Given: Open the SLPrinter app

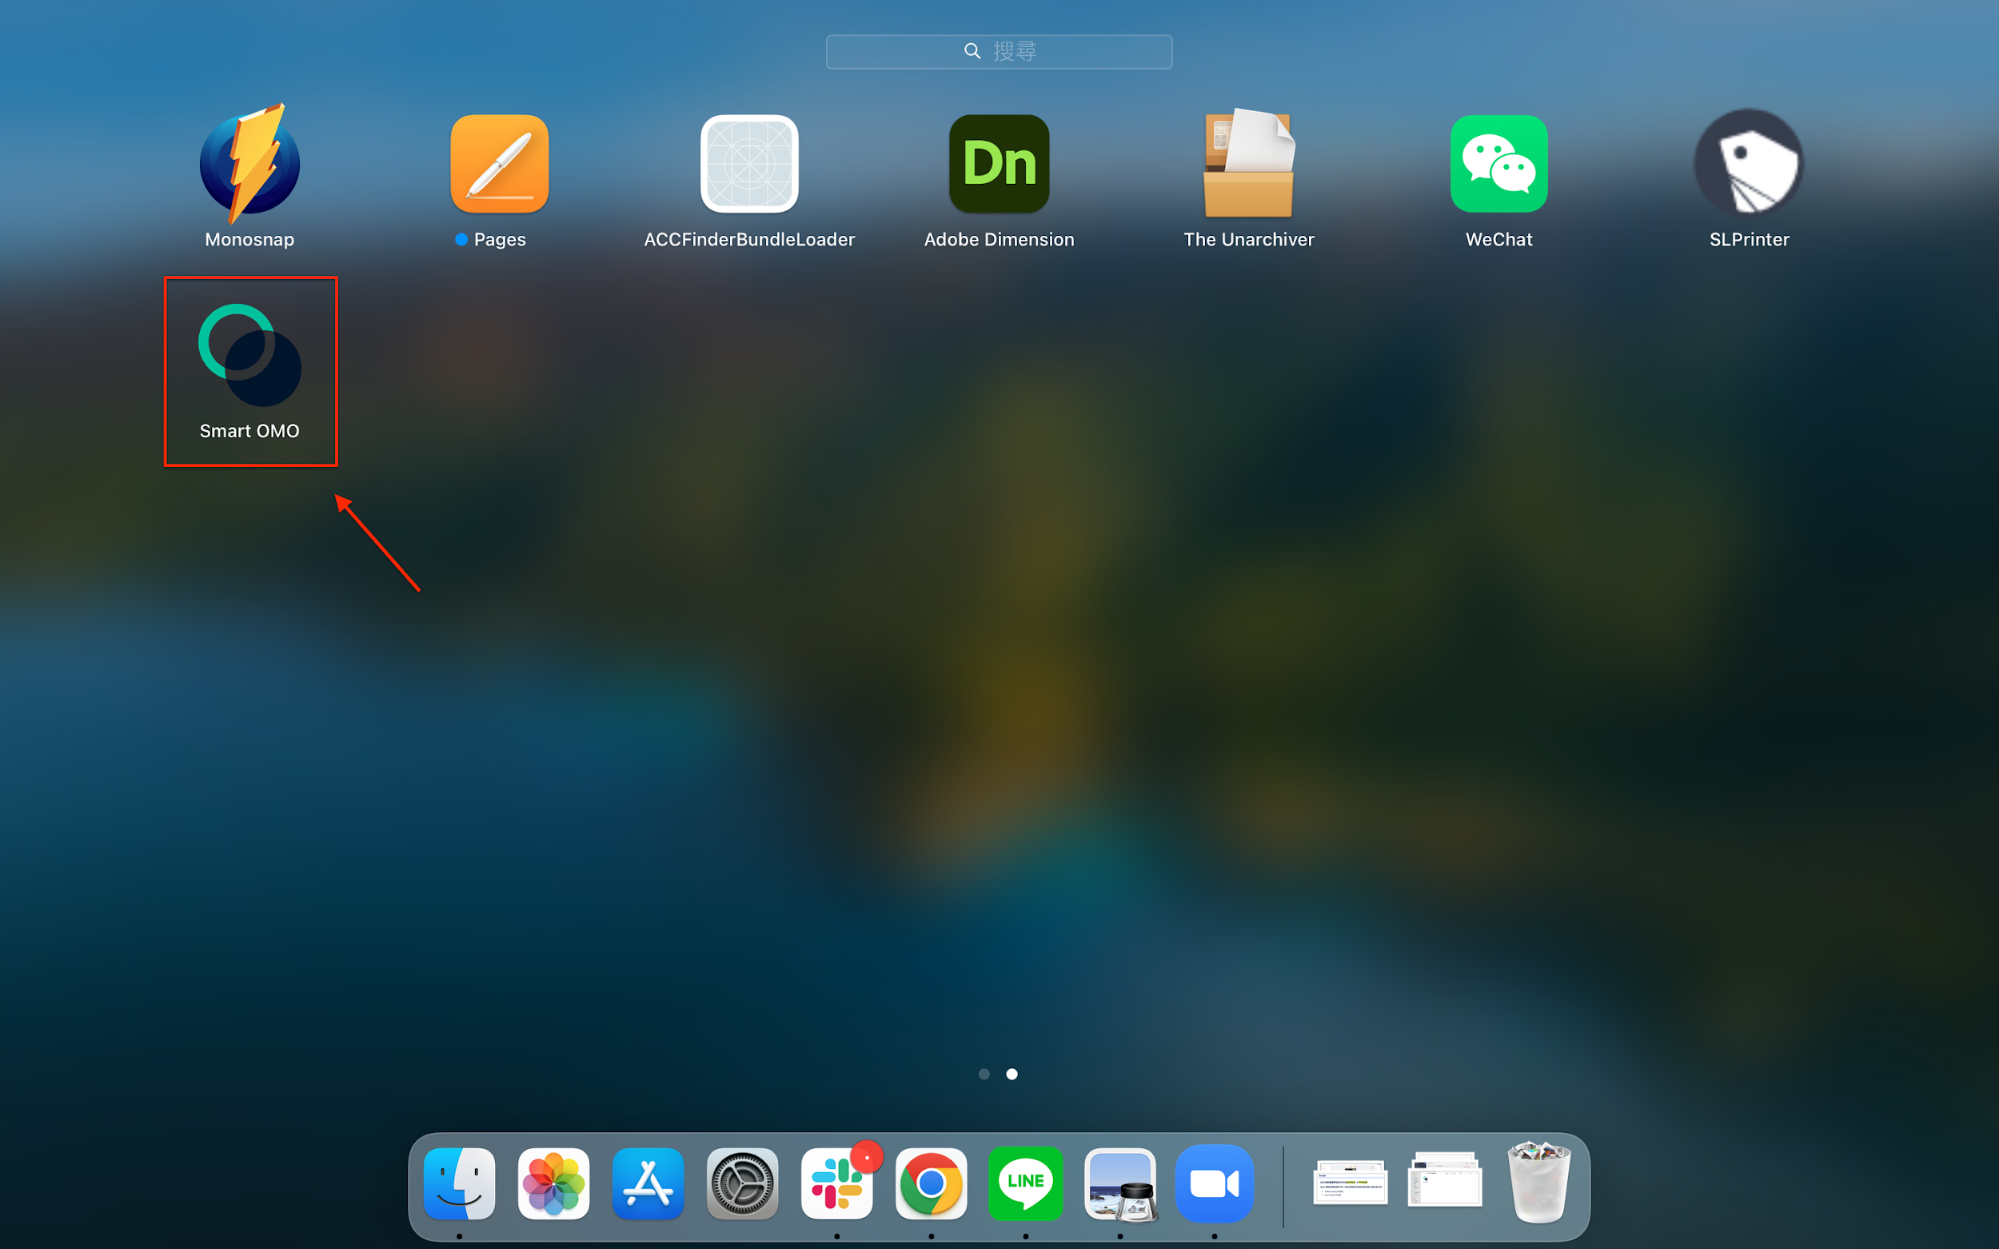Looking at the screenshot, I should (1748, 163).
